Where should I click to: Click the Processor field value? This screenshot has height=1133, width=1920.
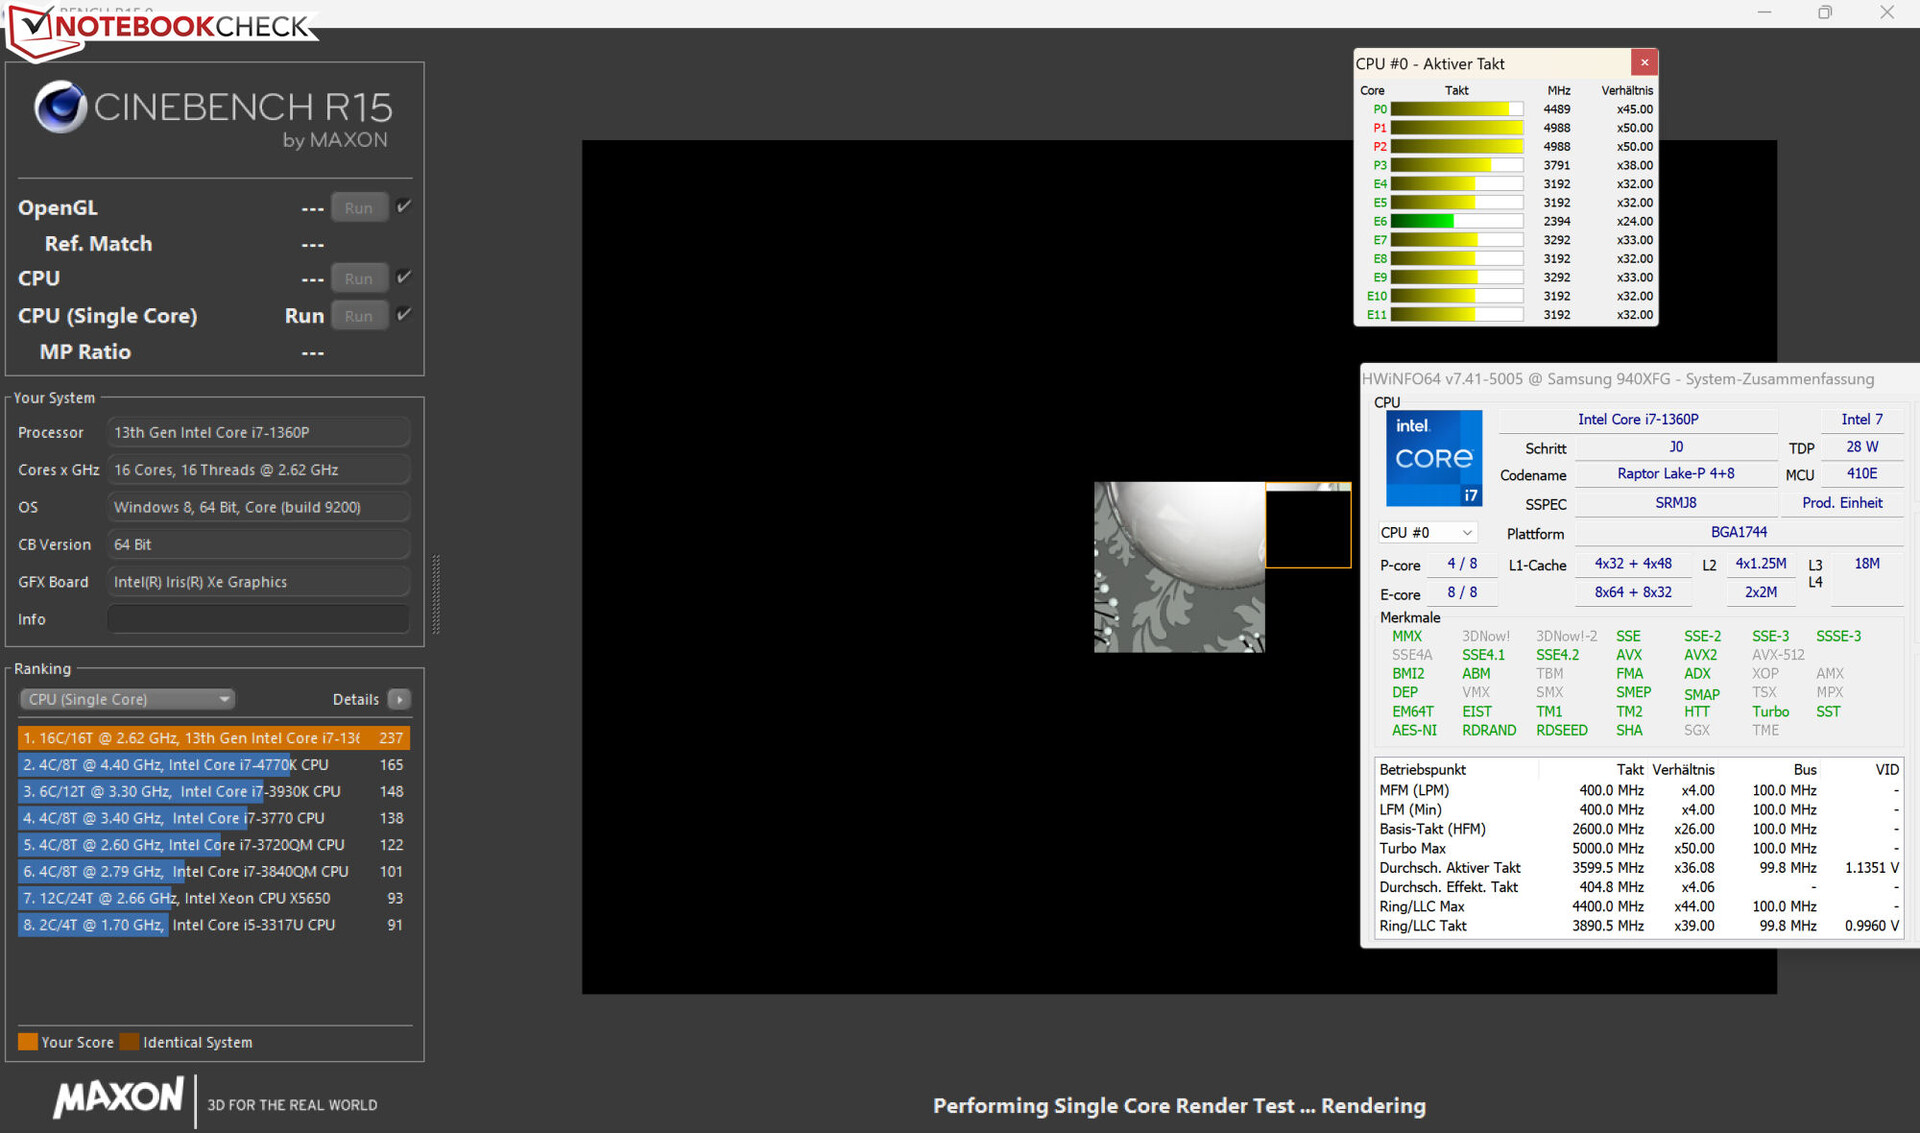(258, 432)
